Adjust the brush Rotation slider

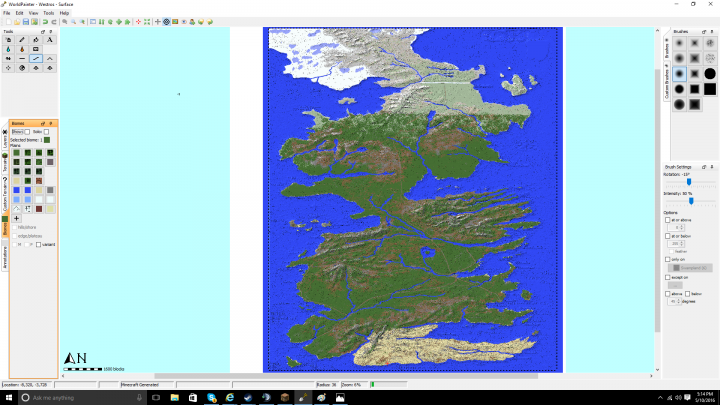click(x=688, y=182)
